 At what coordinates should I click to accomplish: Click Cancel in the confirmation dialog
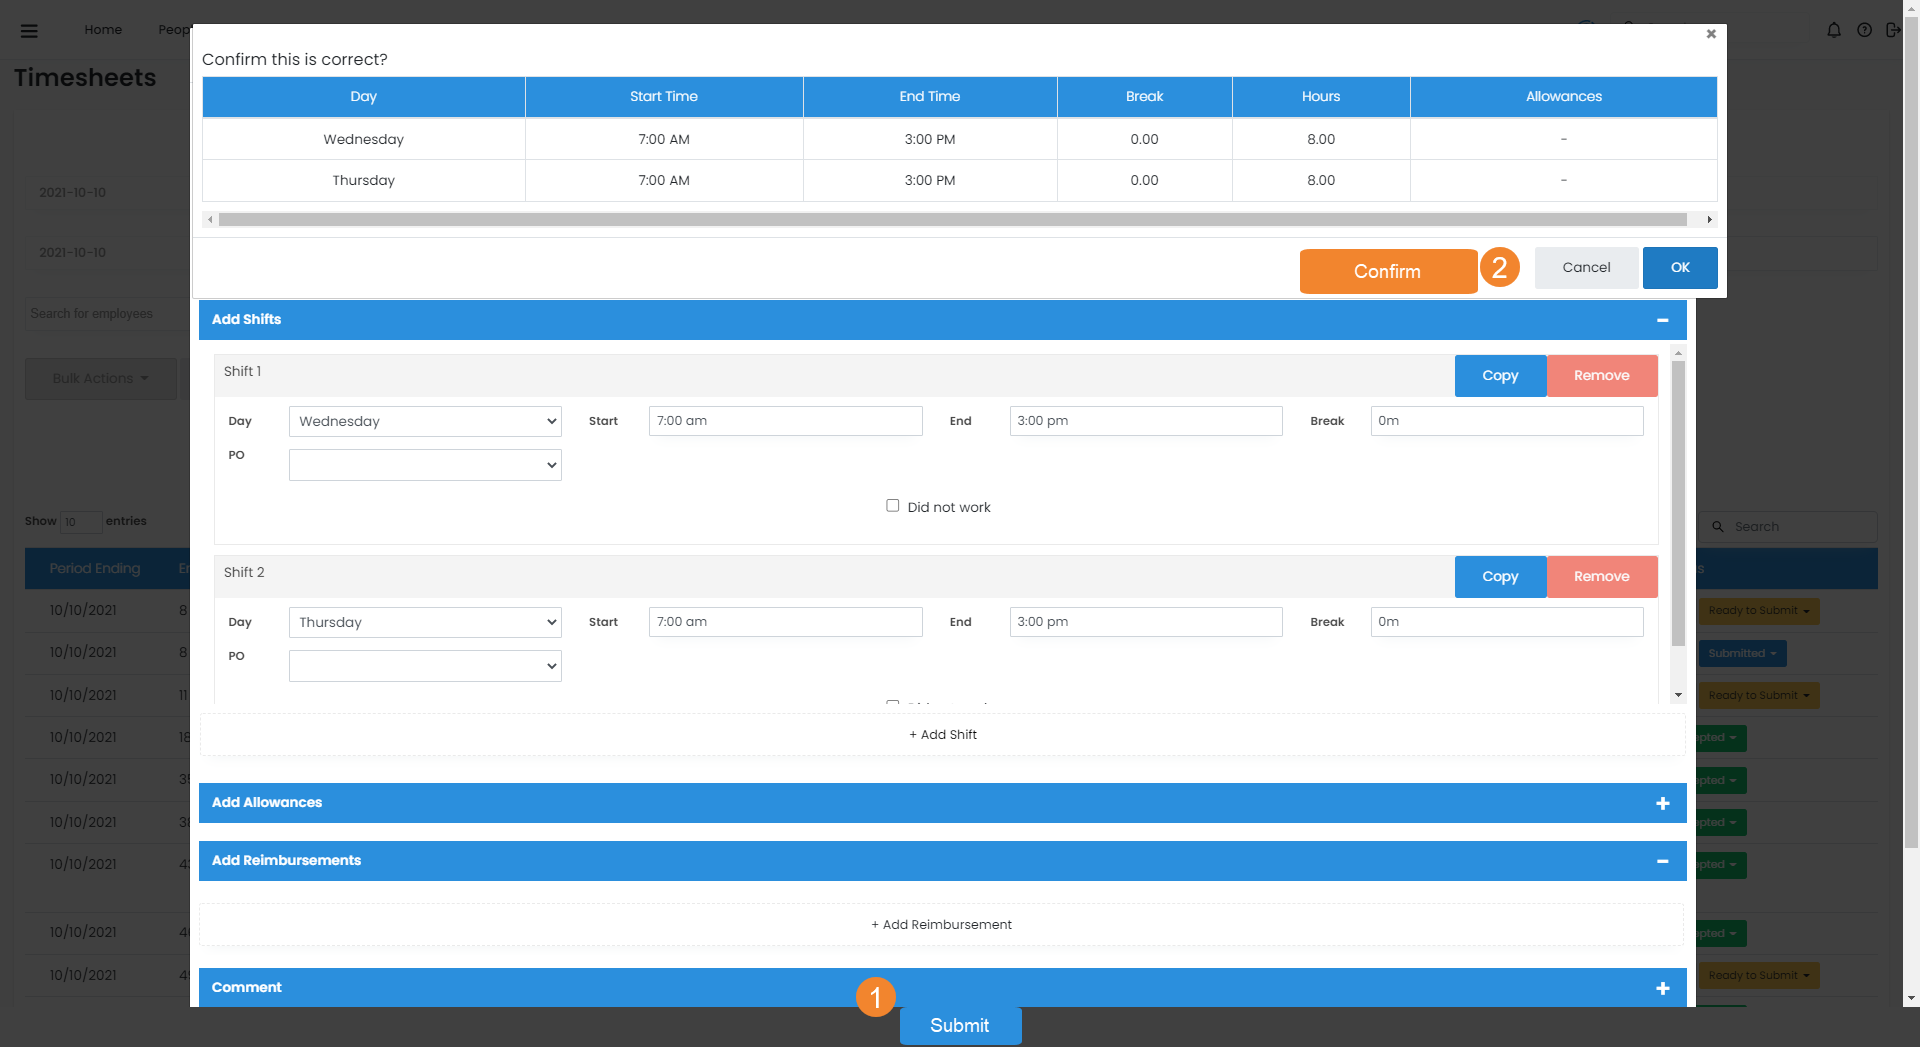(x=1586, y=268)
